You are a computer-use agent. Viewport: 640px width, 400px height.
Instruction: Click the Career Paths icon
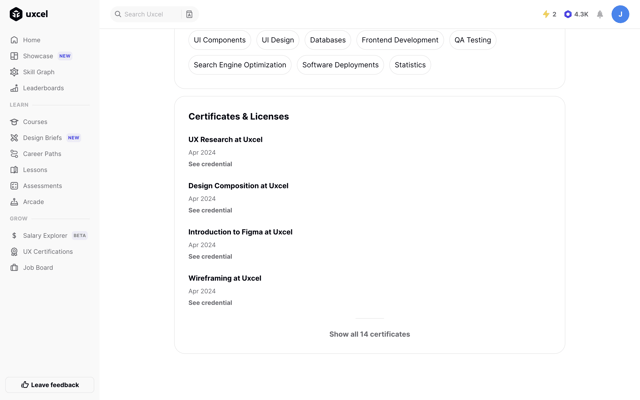14,153
